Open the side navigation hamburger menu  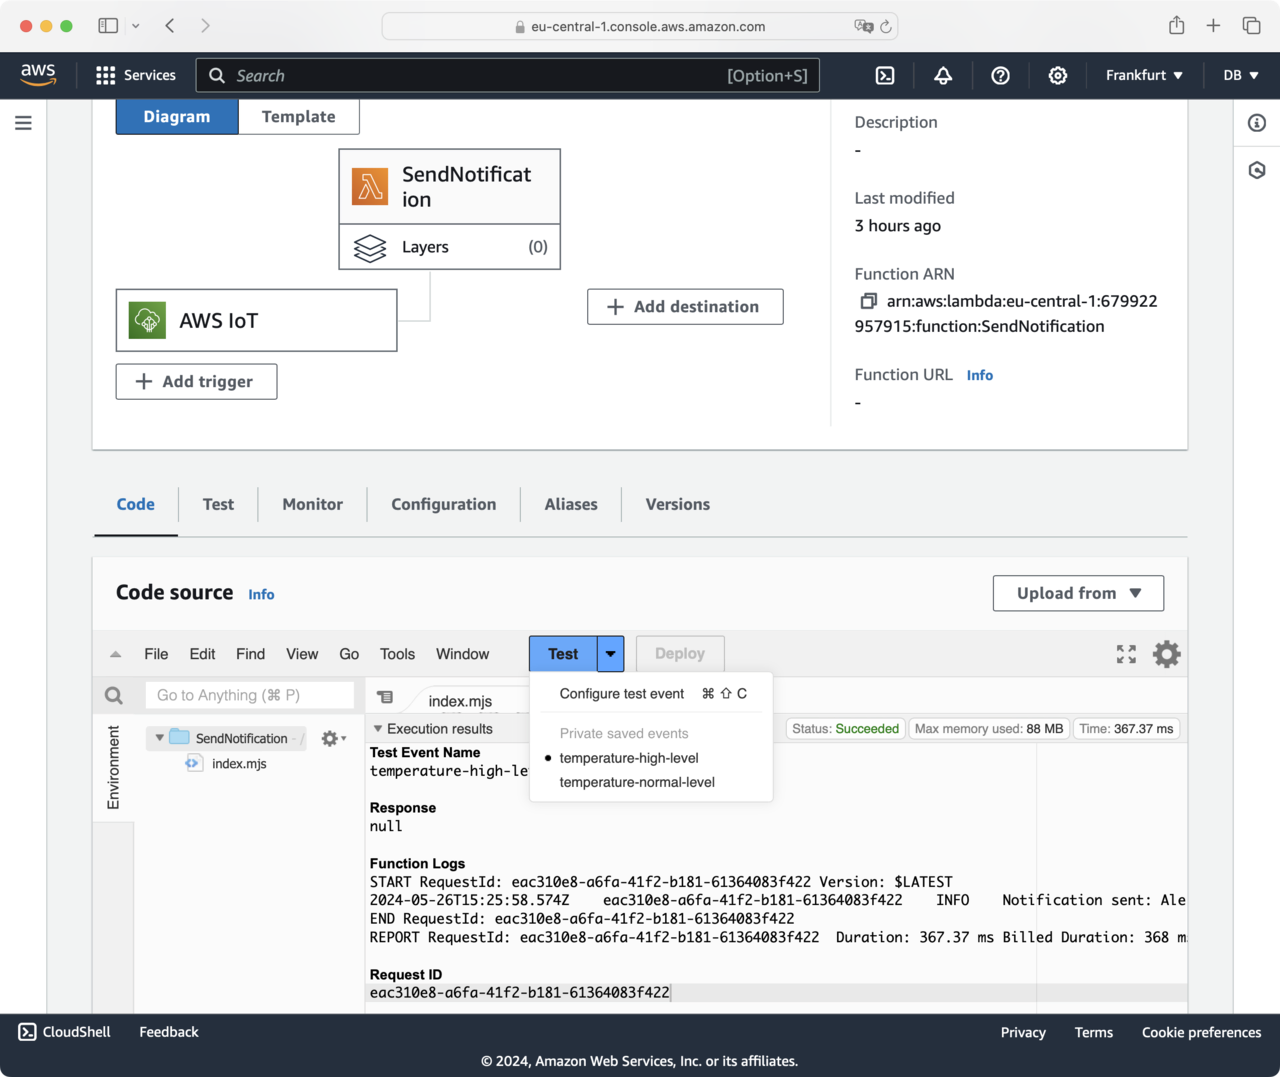24,123
